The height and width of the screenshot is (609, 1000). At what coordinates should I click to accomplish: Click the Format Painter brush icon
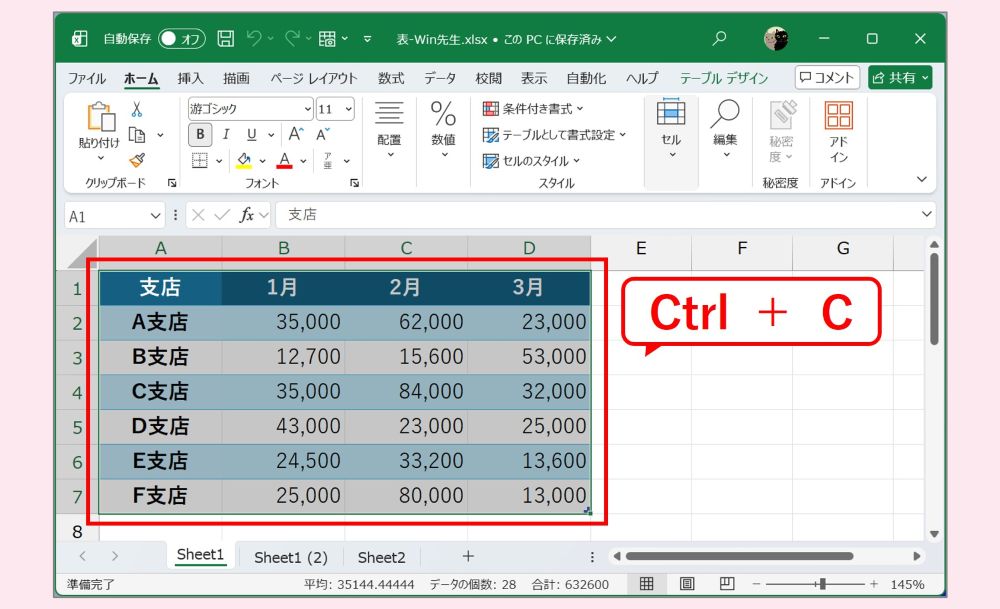point(136,160)
